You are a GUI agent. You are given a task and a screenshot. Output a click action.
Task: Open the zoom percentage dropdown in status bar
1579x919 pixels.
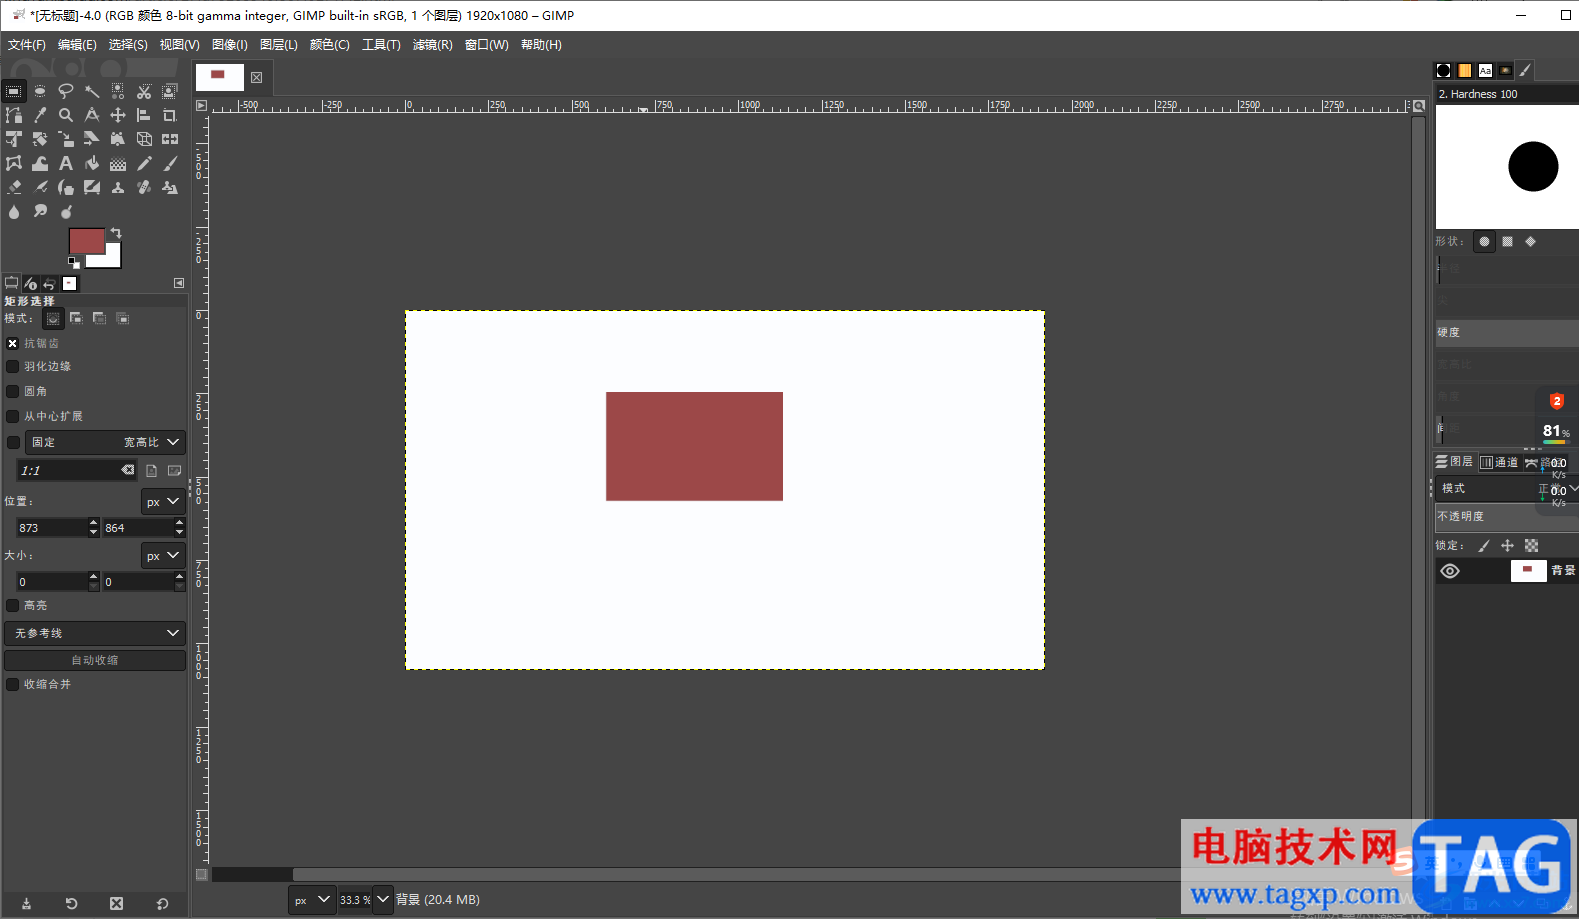[383, 899]
